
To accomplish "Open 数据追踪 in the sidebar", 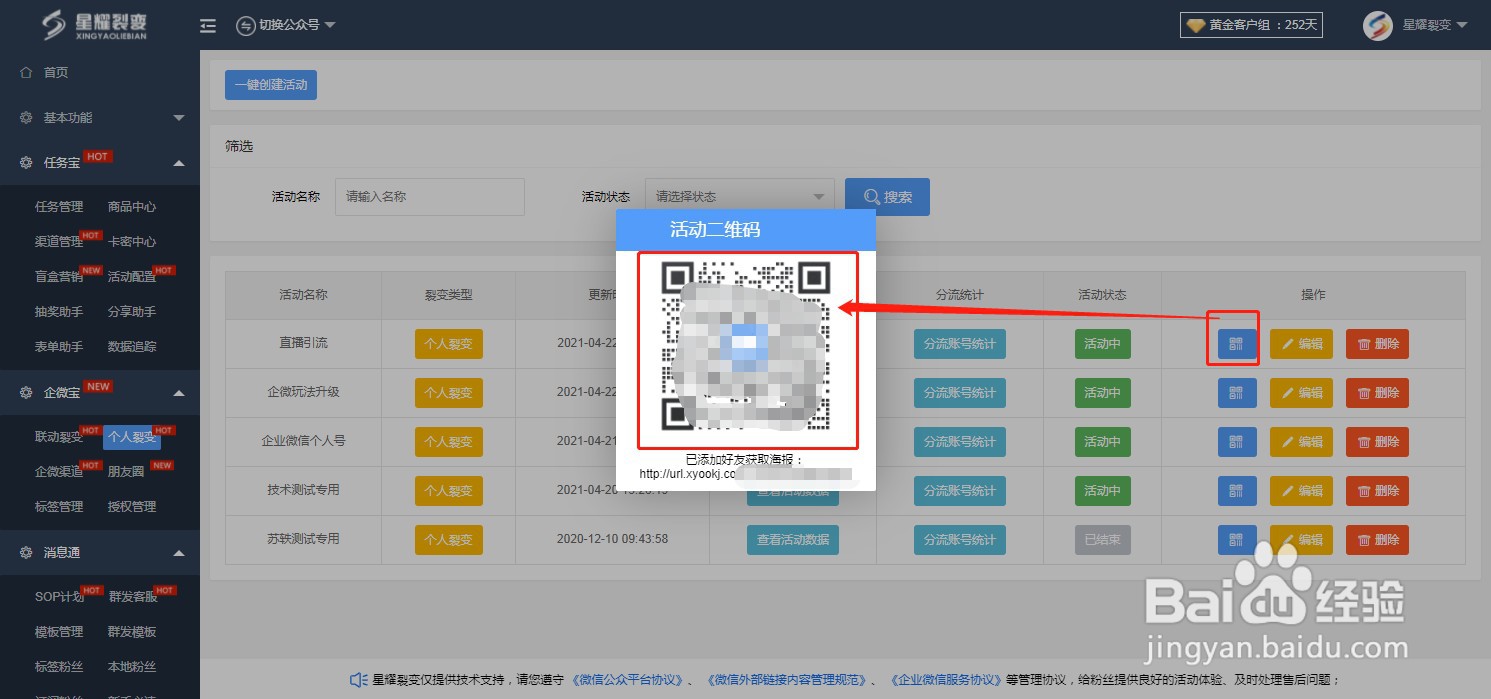I will 132,347.
